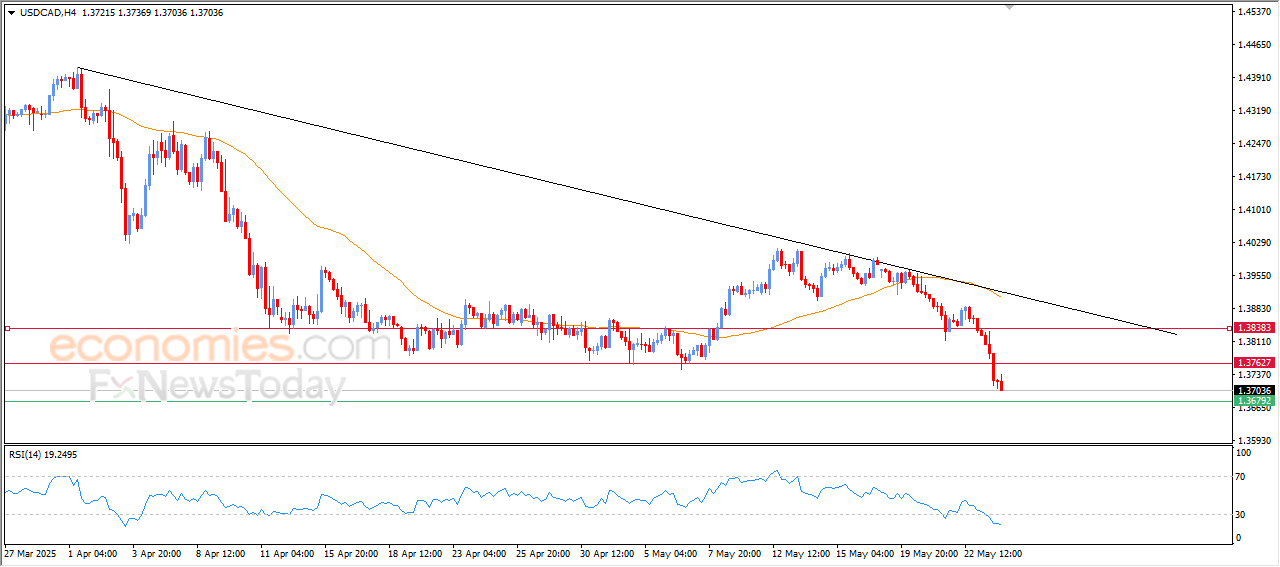The height and width of the screenshot is (567, 1280).
Task: Click the 22 May 12:00 date label
Action: [992, 552]
